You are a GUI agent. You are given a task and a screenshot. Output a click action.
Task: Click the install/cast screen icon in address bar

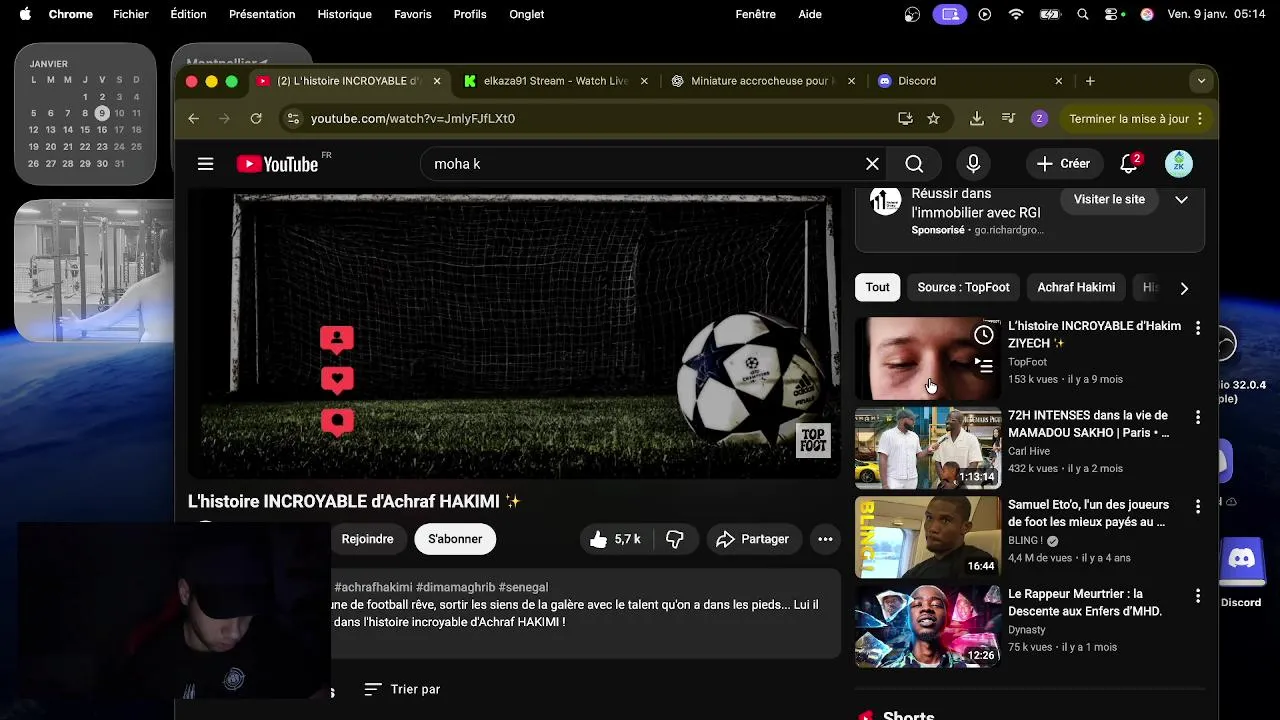905,118
